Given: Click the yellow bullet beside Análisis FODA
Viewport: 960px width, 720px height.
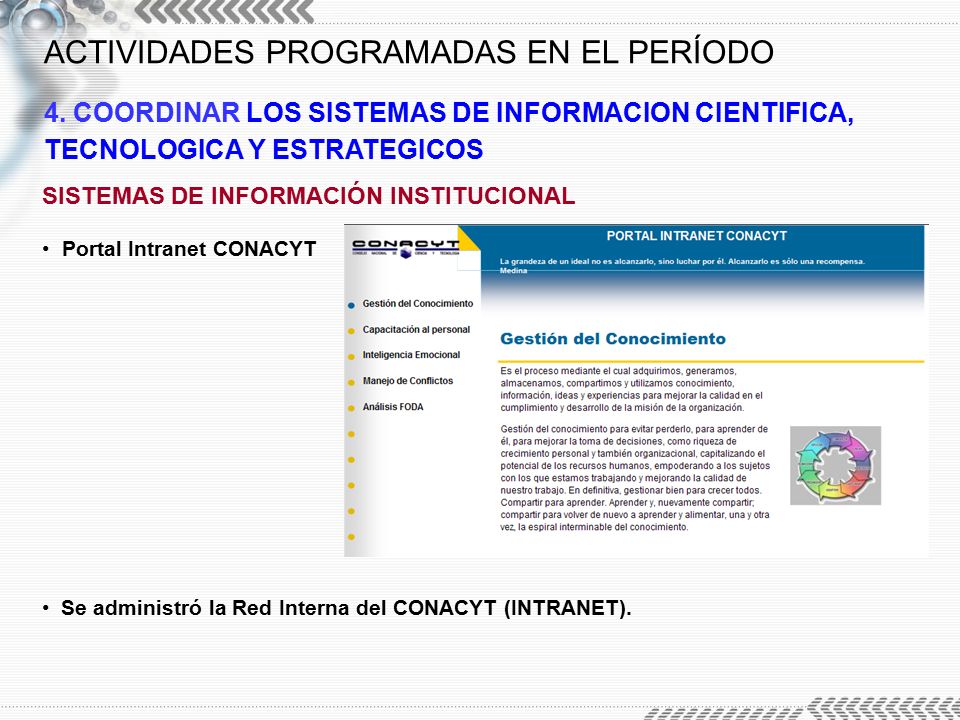Looking at the screenshot, I should pos(351,408).
